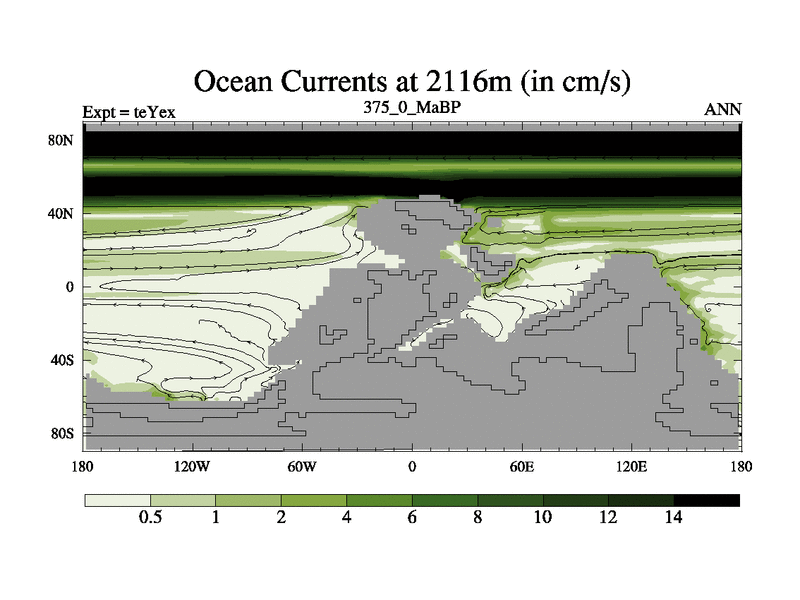Click the "120E" longitude axis label
Image resolution: width=800 pixels, height=600 pixels.
[x=631, y=467]
